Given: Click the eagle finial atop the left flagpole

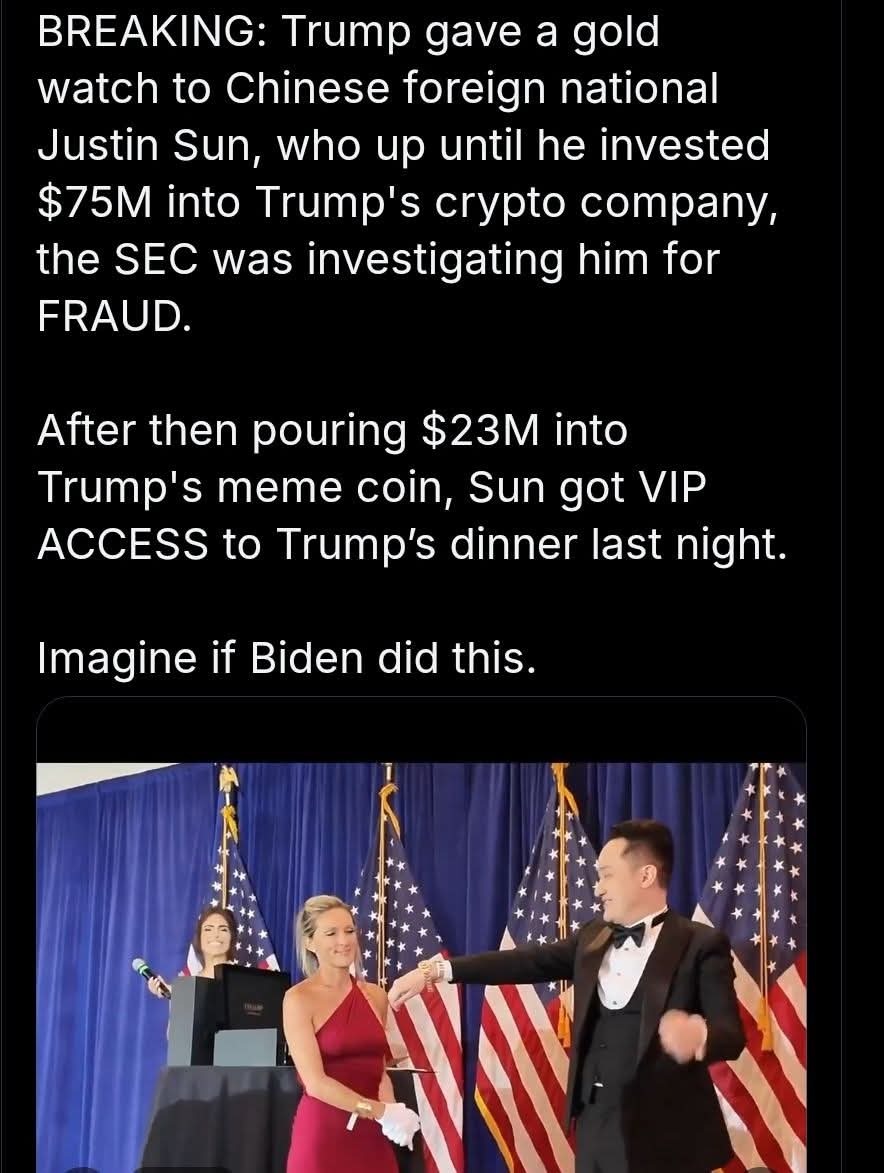Looking at the screenshot, I should point(228,782).
